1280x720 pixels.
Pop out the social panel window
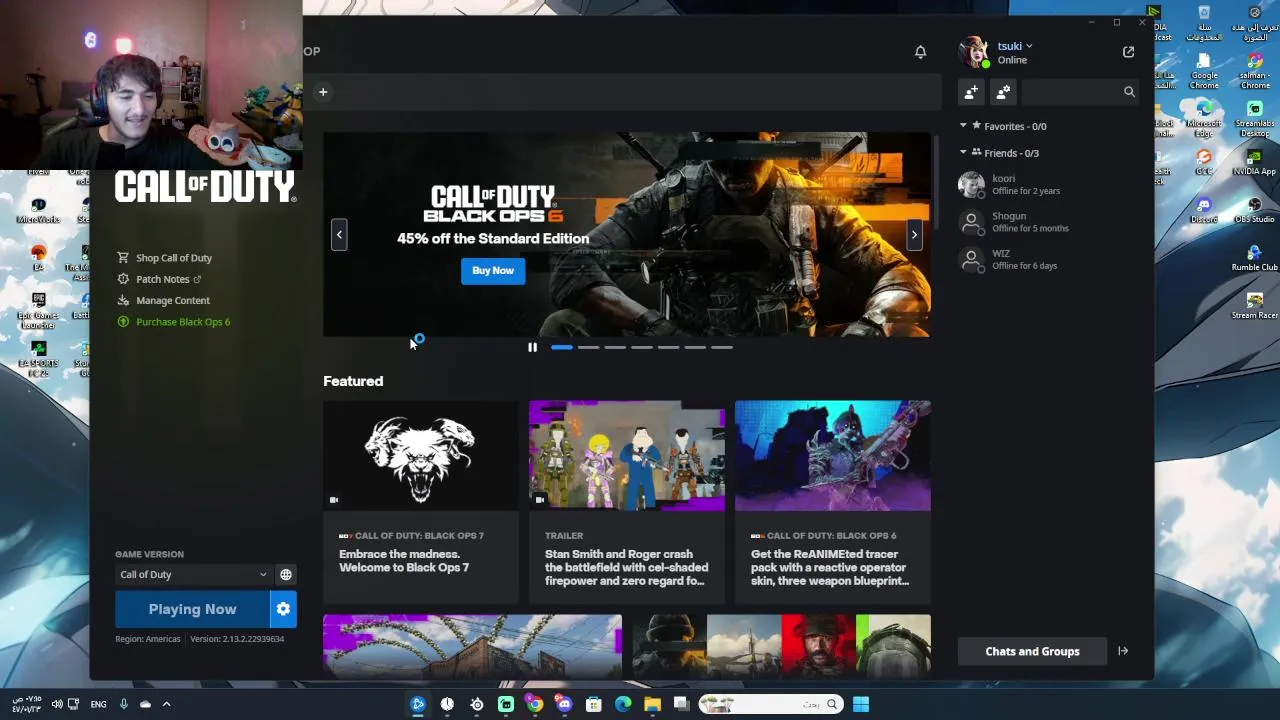1128,52
